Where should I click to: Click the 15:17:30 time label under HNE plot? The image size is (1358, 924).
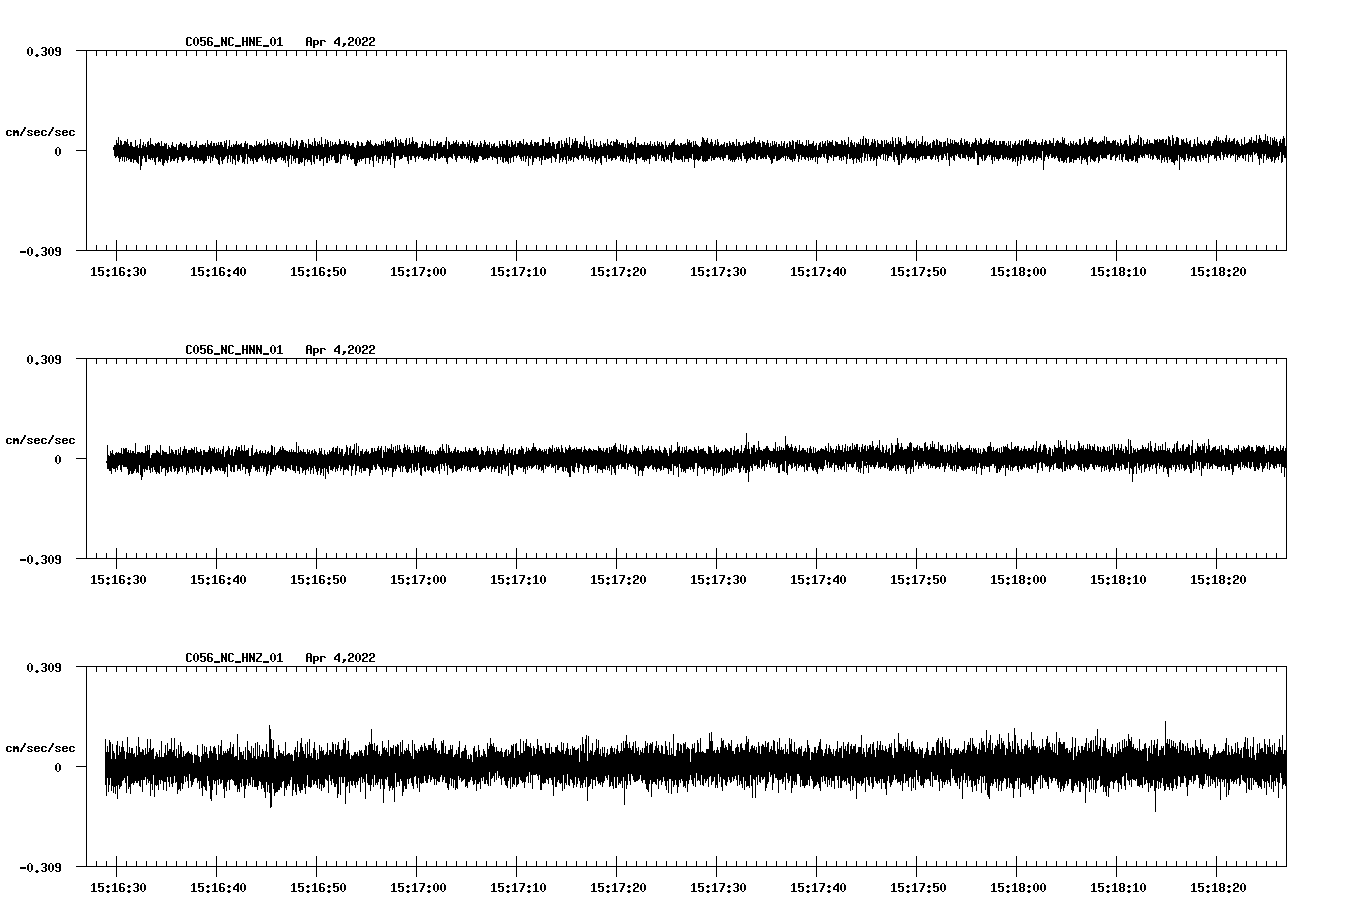(718, 272)
